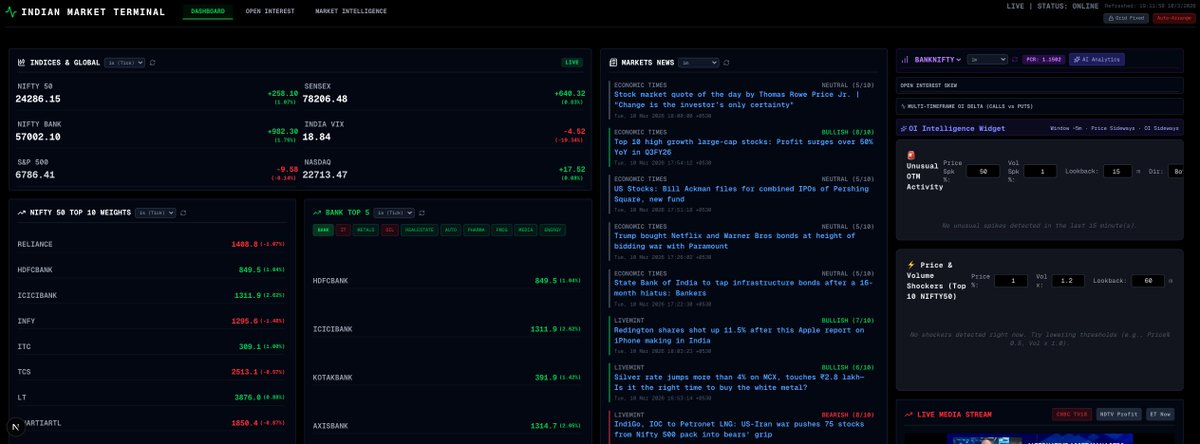Select the AUTO sector filter chip
Viewport: 1200px width, 444px height.
pyautogui.click(x=451, y=230)
